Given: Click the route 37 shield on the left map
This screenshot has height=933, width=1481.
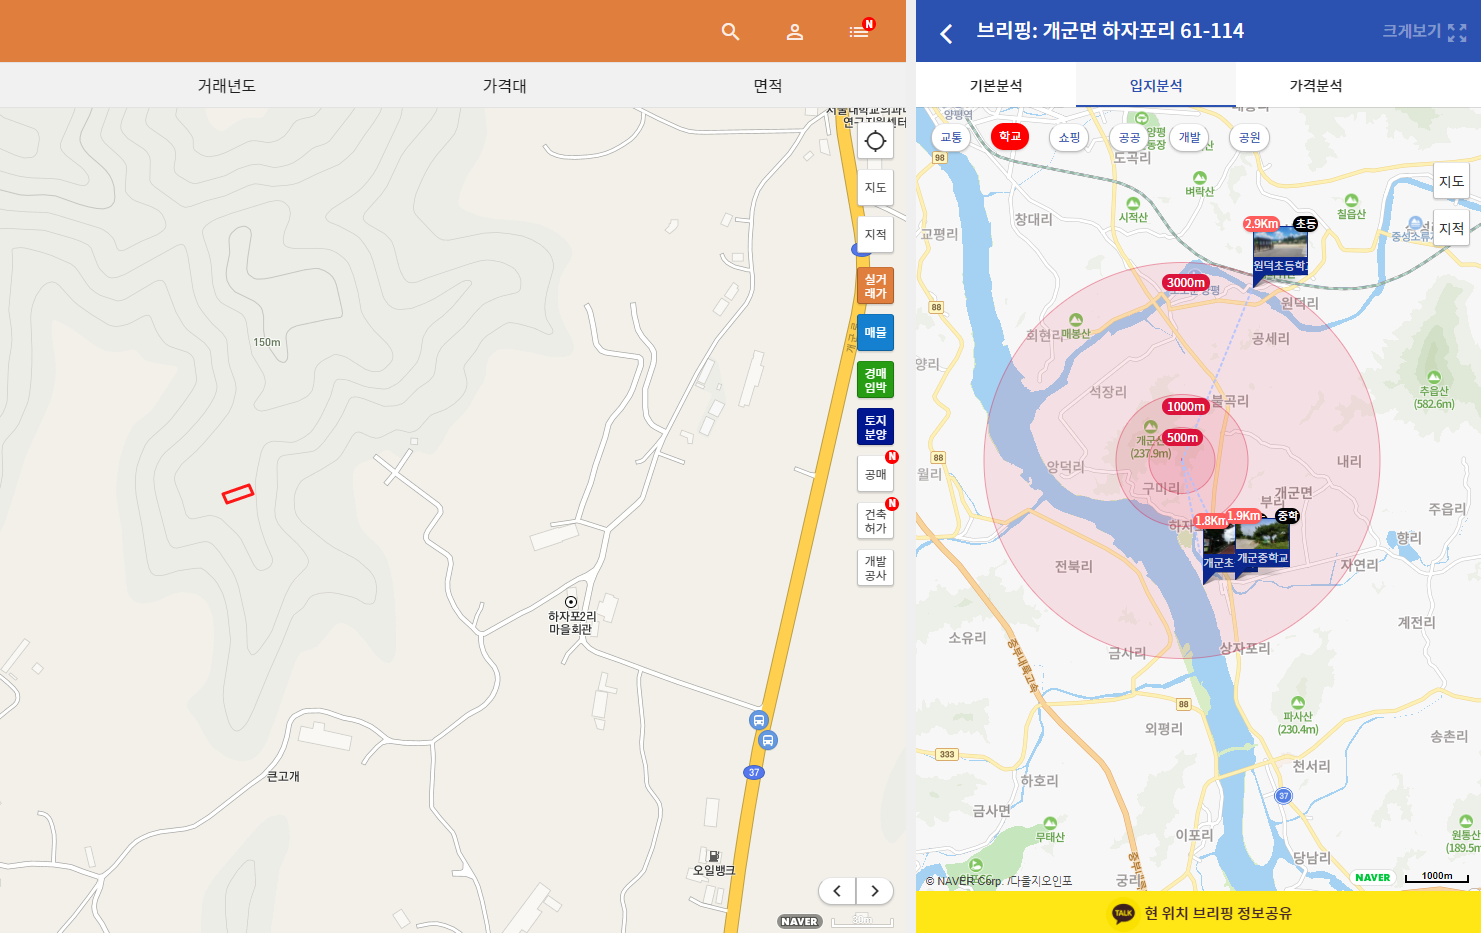Looking at the screenshot, I should point(754,772).
